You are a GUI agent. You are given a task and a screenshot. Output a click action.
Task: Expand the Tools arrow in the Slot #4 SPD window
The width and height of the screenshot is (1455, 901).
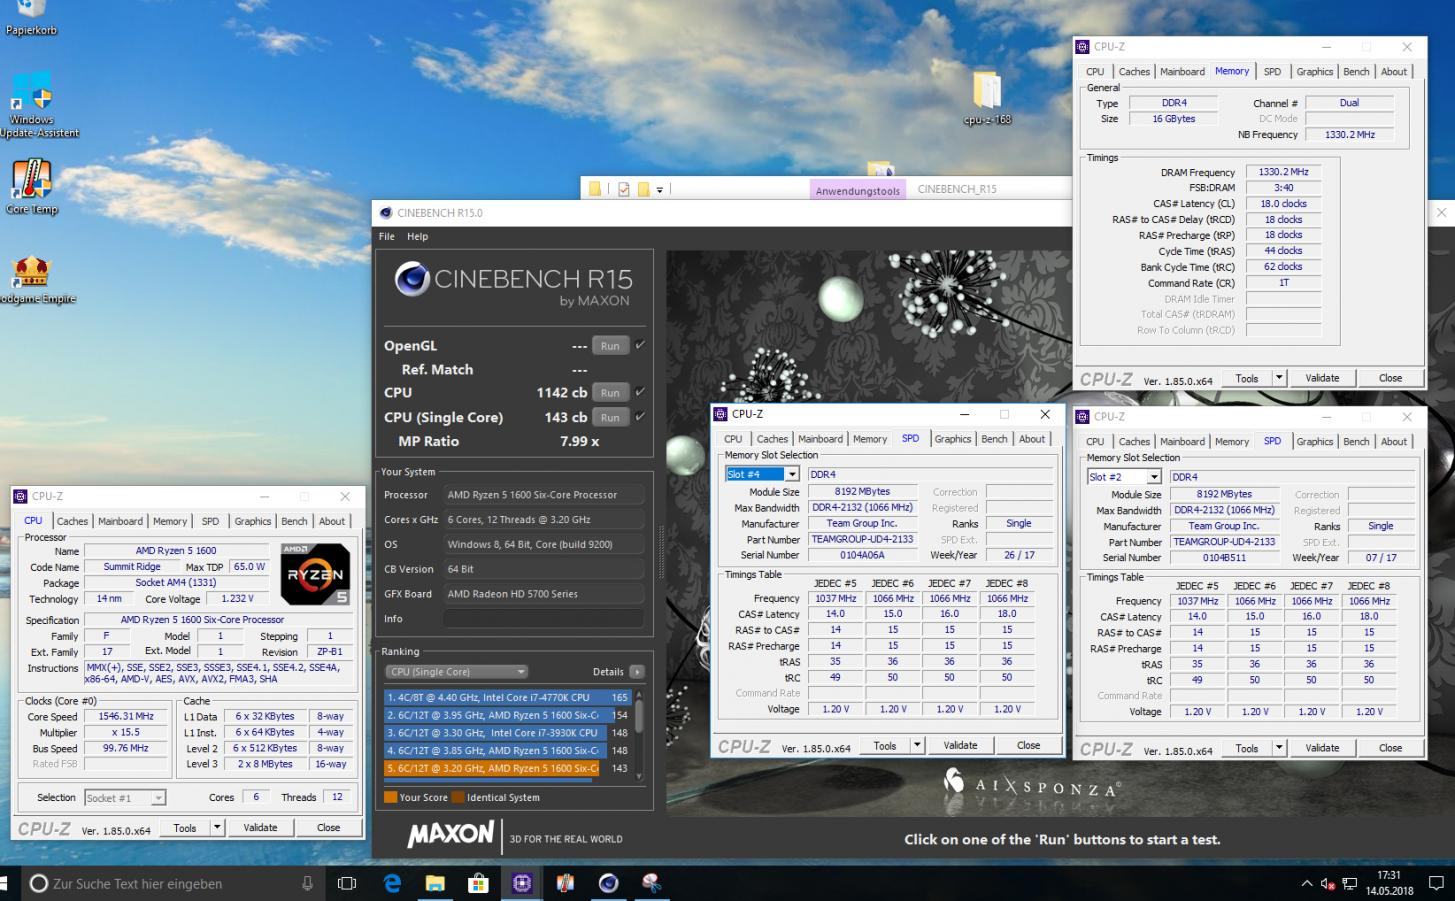point(917,745)
